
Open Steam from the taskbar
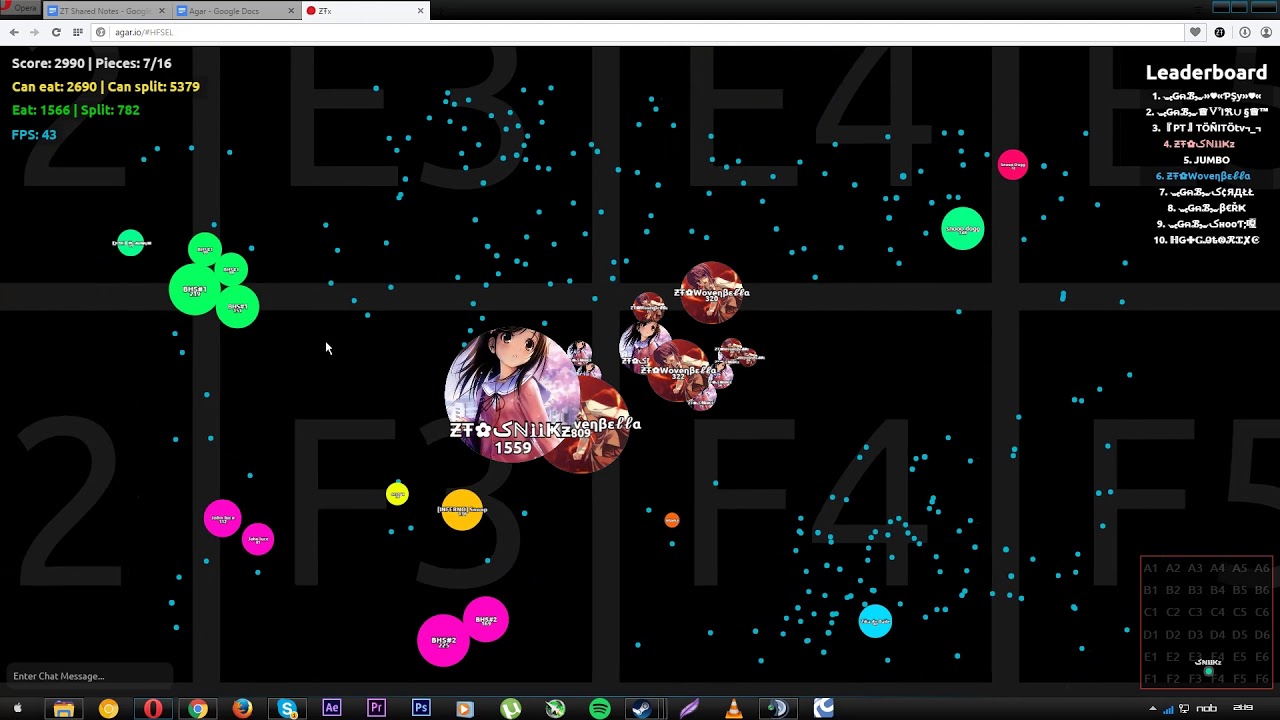click(644, 709)
